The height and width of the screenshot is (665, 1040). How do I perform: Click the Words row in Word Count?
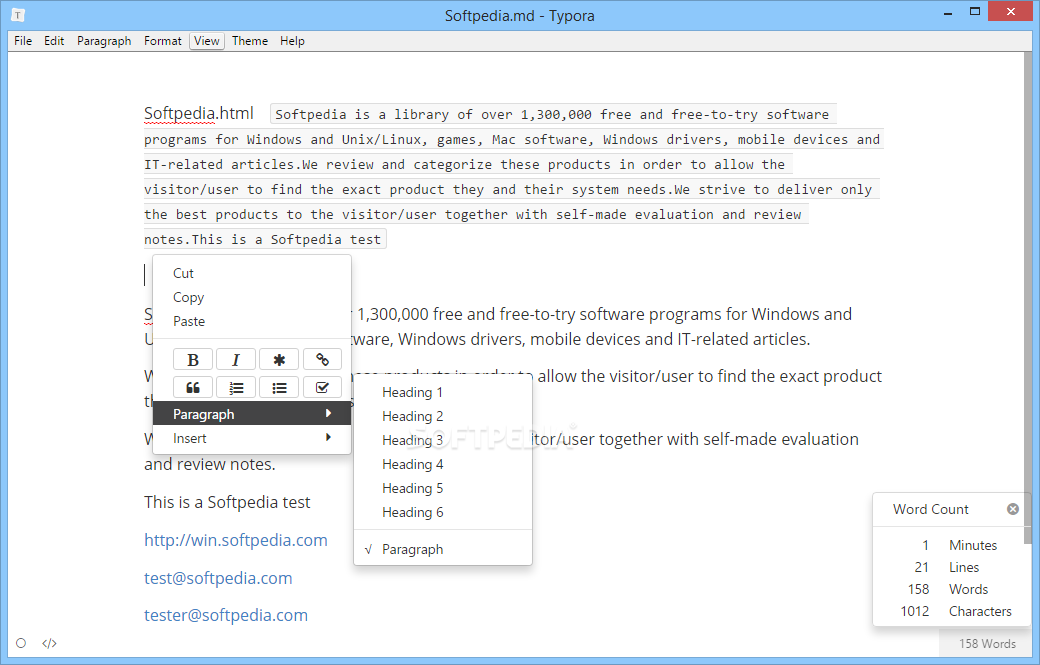coord(951,589)
